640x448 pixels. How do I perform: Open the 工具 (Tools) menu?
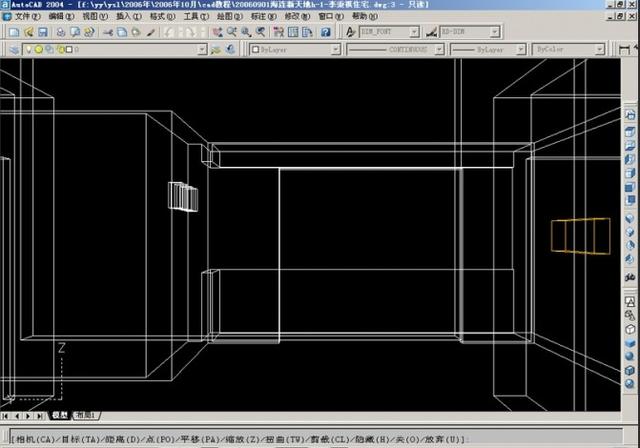[196, 17]
